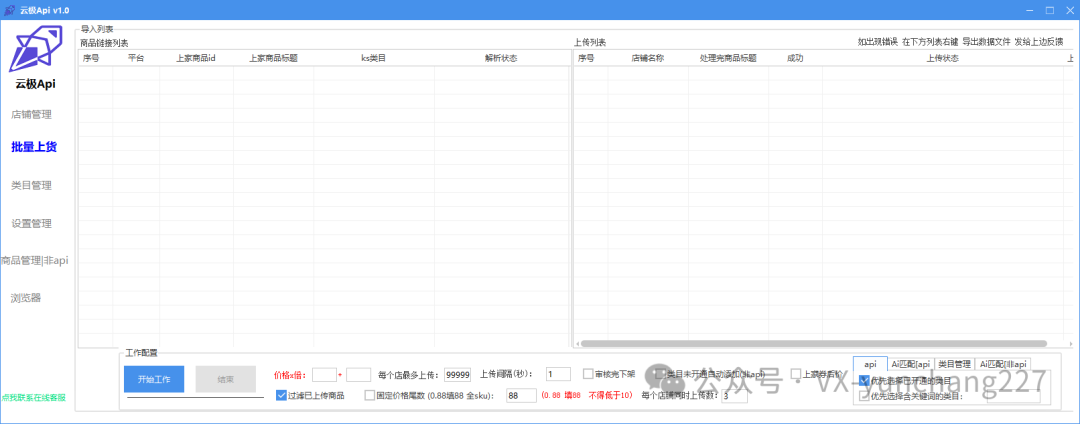Switch to the 类目管理 tab in 工作配置
The image size is (1080, 424).
(x=955, y=364)
